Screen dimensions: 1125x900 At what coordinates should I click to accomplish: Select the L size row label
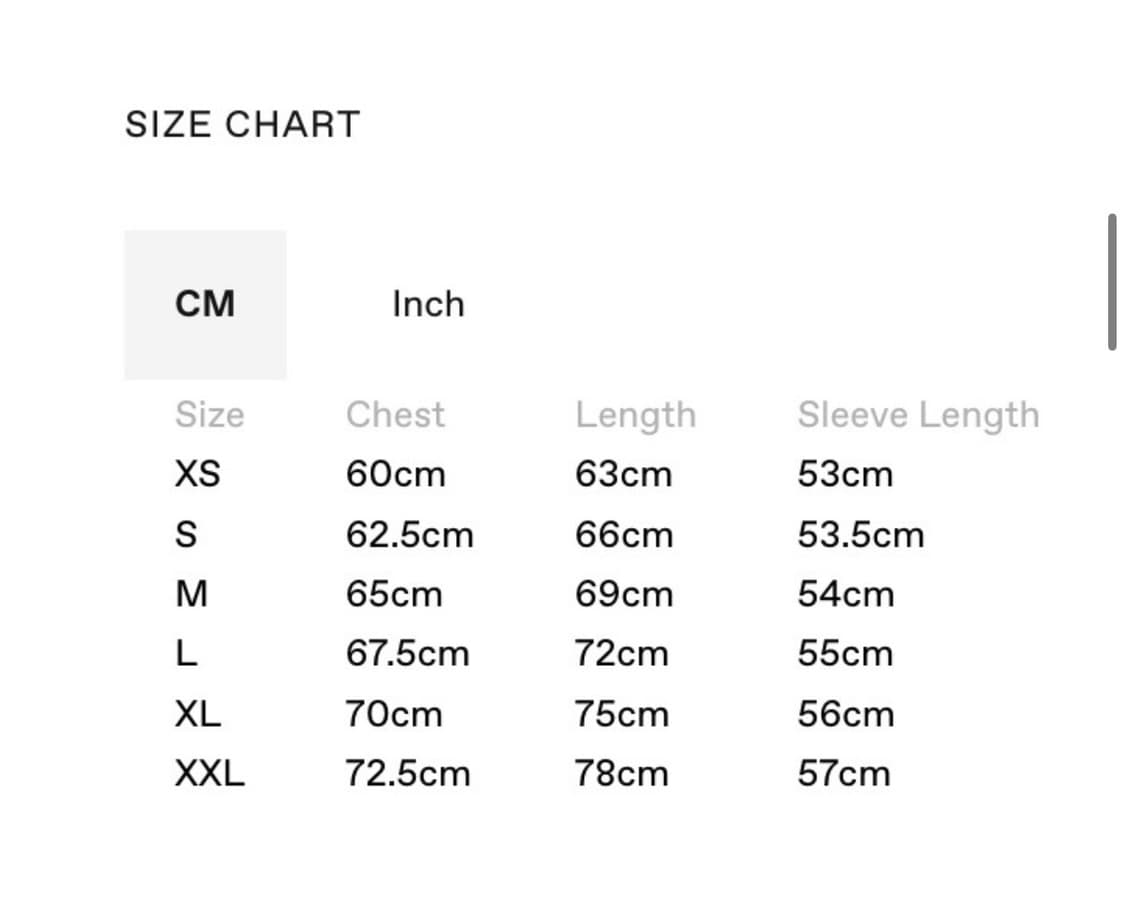pos(186,654)
